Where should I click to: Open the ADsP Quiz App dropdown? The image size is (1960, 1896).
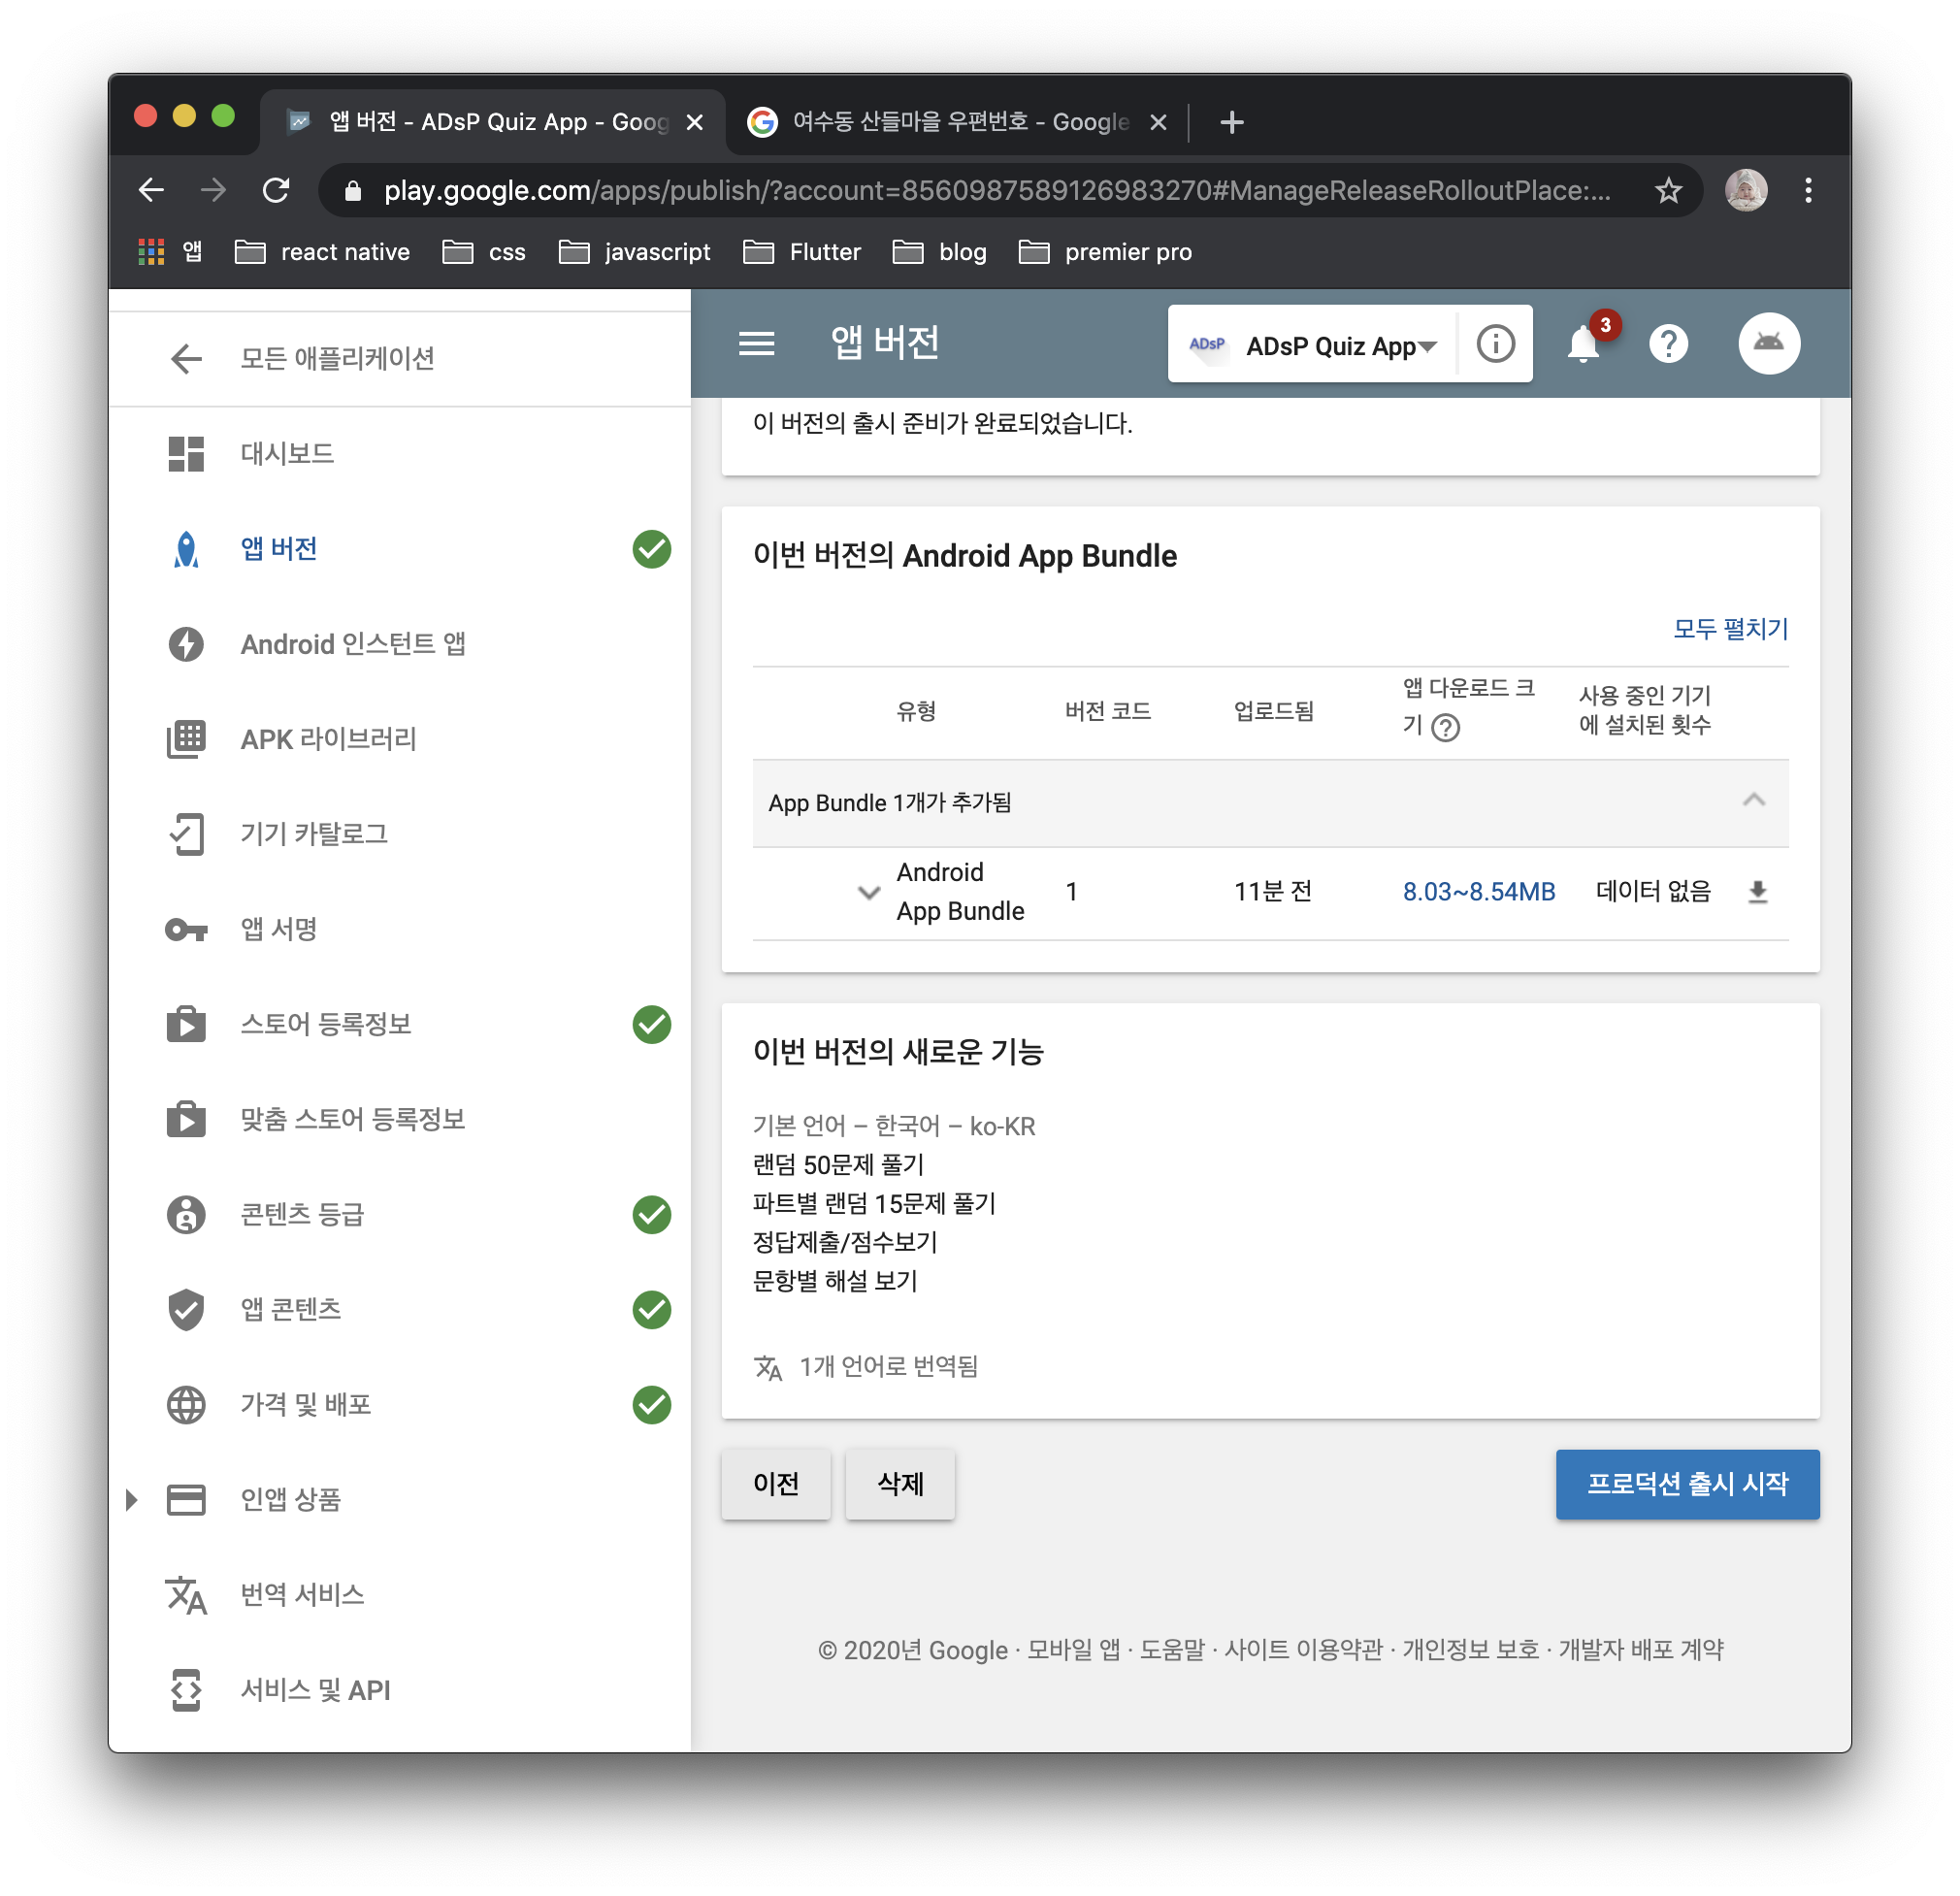(1338, 346)
